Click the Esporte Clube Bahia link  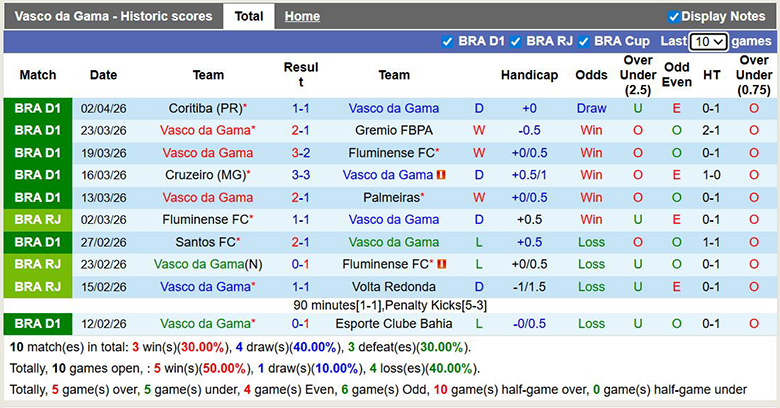pos(394,323)
